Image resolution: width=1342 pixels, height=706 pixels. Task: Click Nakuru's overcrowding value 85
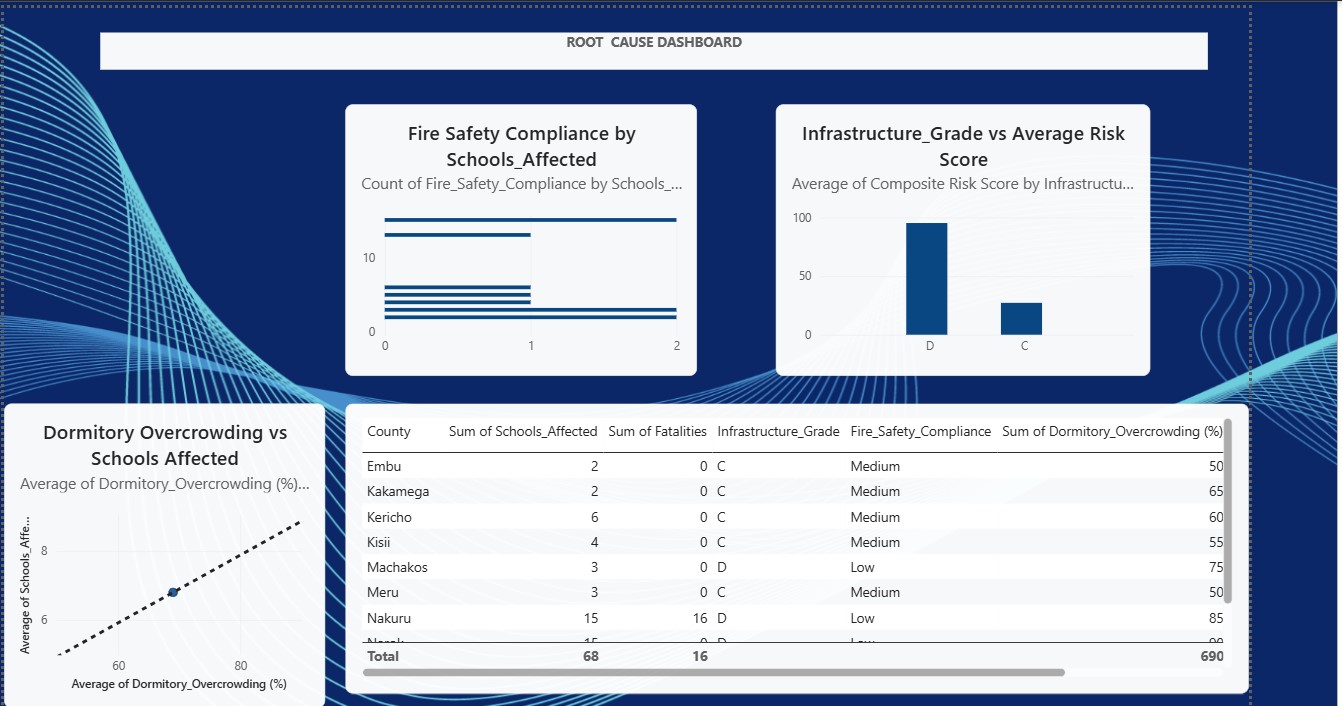(1215, 618)
